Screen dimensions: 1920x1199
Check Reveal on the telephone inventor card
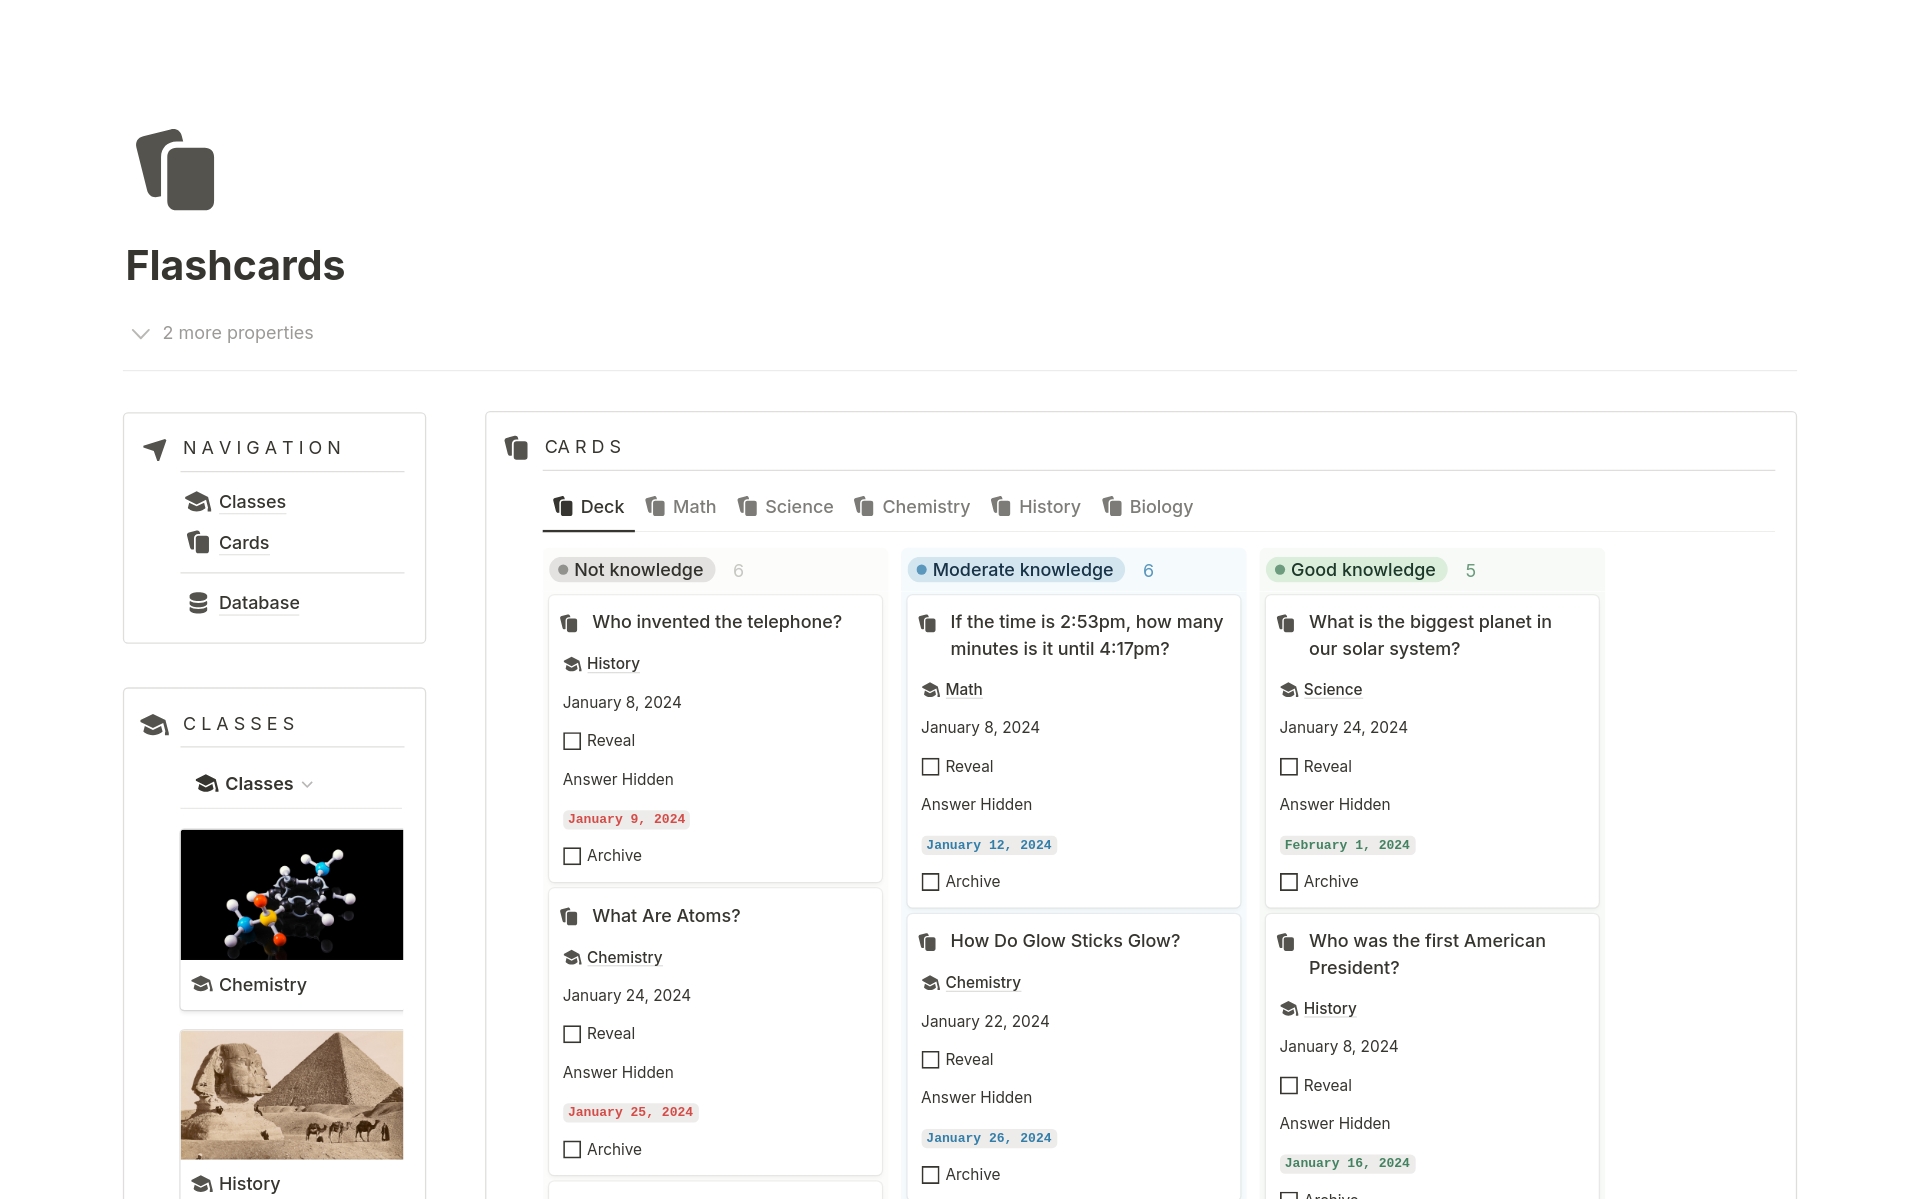point(572,741)
